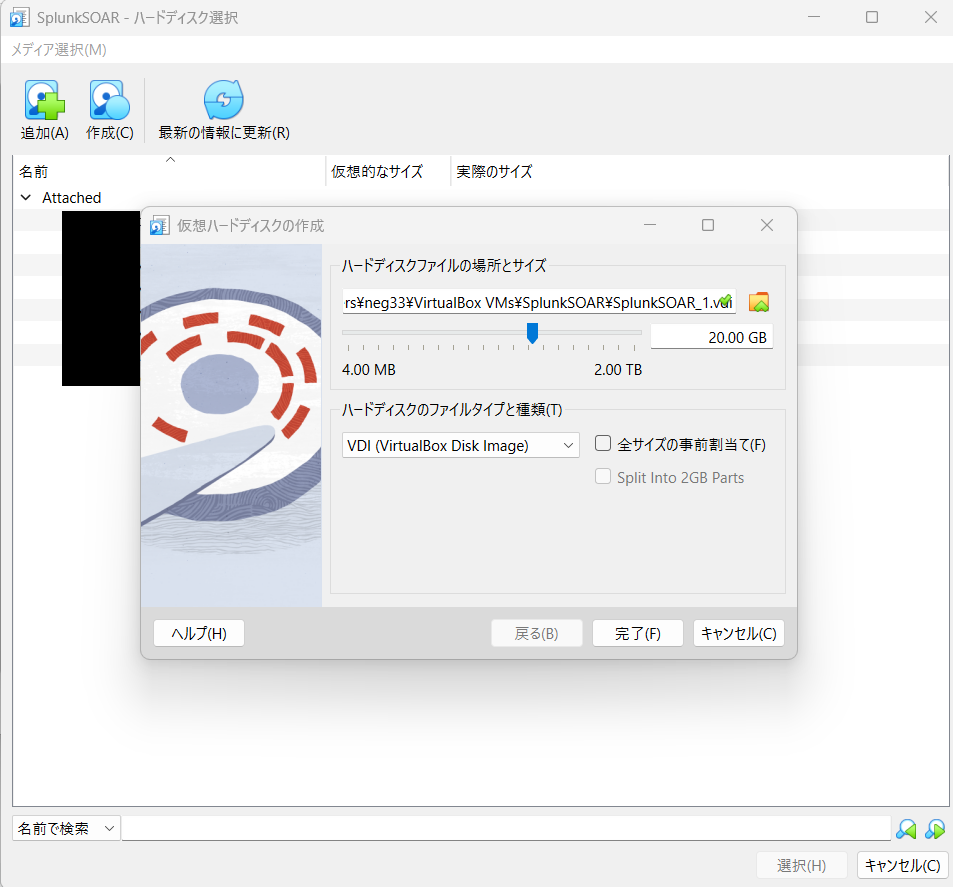Click SplunkSOAR window title bar icon
The image size is (953, 887).
tap(18, 17)
